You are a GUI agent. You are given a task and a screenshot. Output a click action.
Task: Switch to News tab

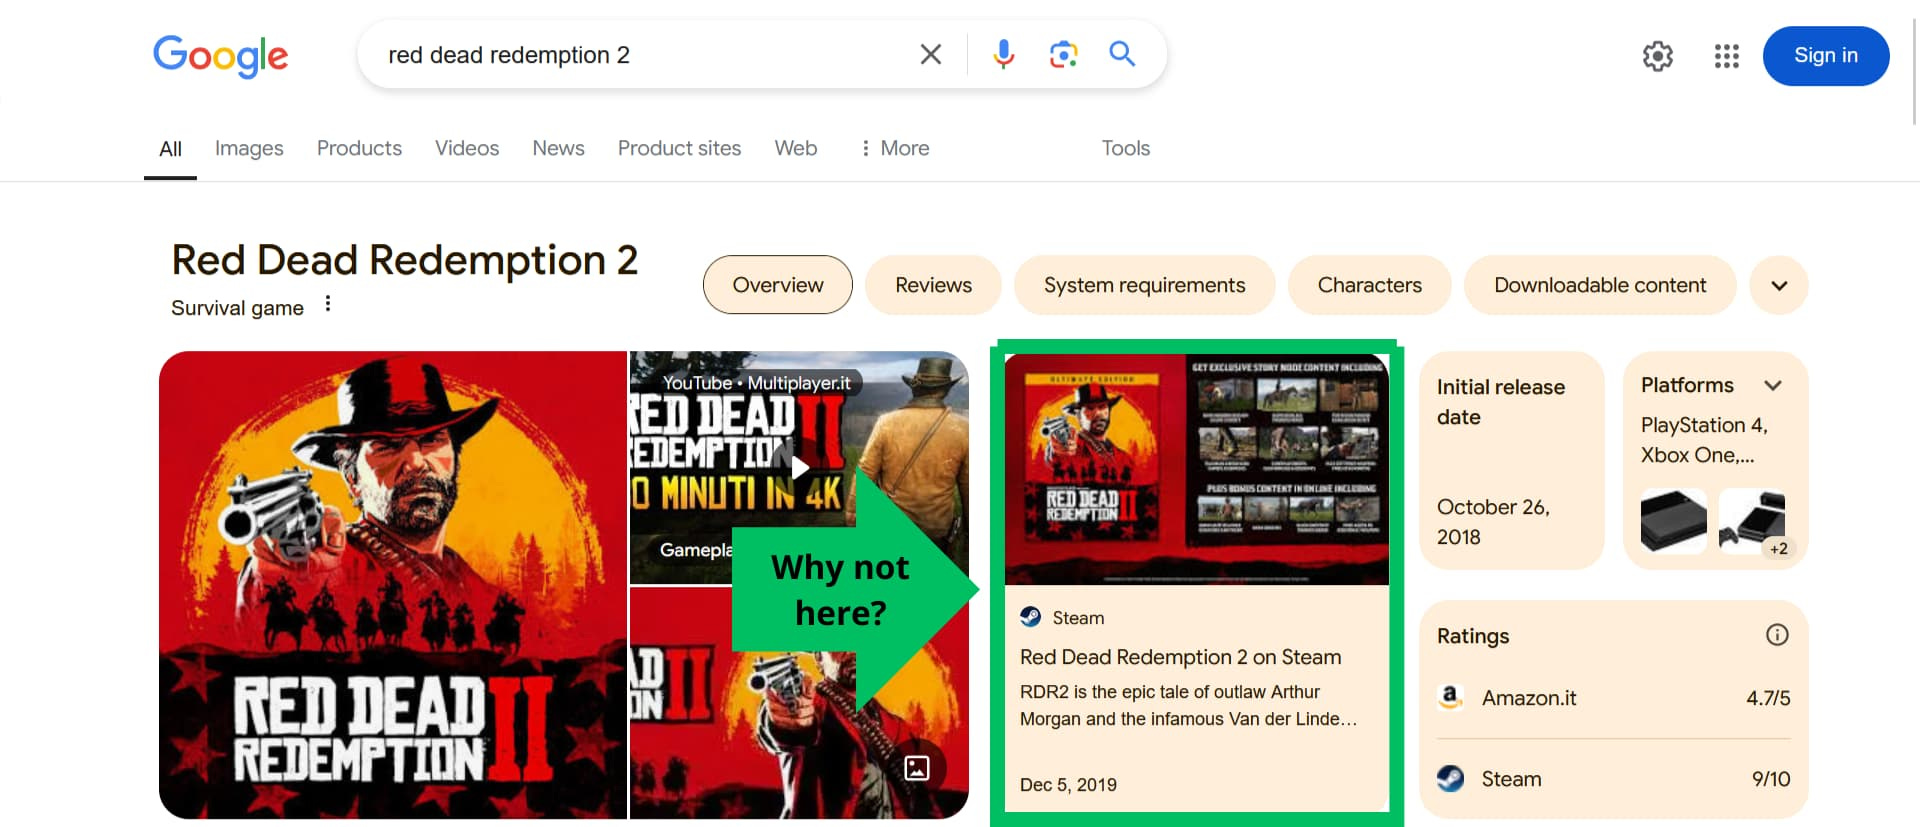tap(558, 148)
